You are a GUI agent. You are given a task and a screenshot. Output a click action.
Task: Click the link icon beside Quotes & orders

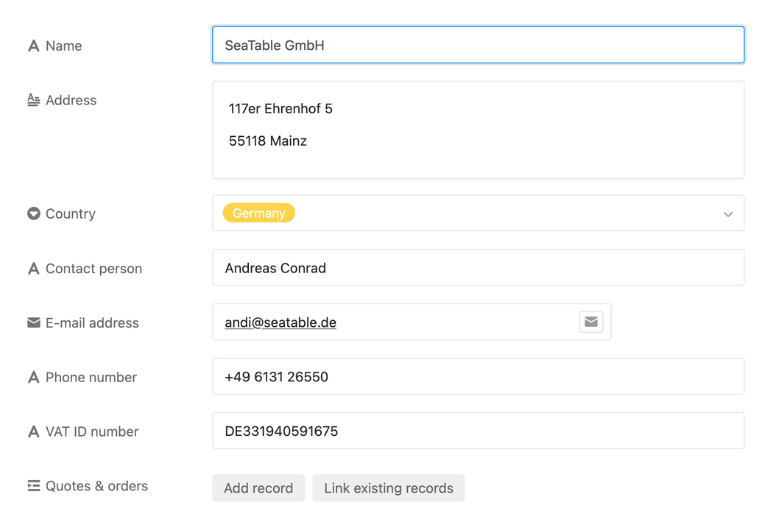click(x=33, y=485)
